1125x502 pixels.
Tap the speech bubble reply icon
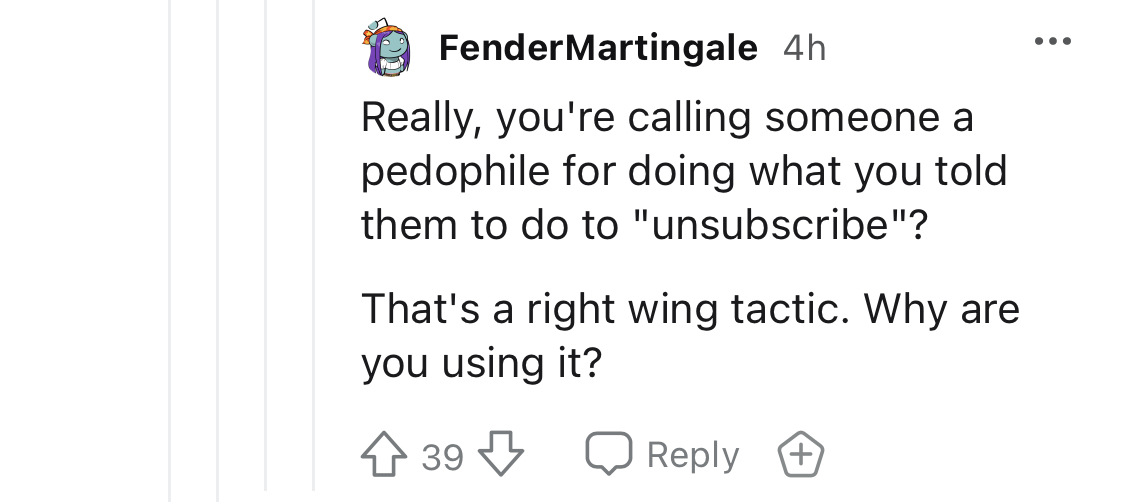(x=609, y=453)
